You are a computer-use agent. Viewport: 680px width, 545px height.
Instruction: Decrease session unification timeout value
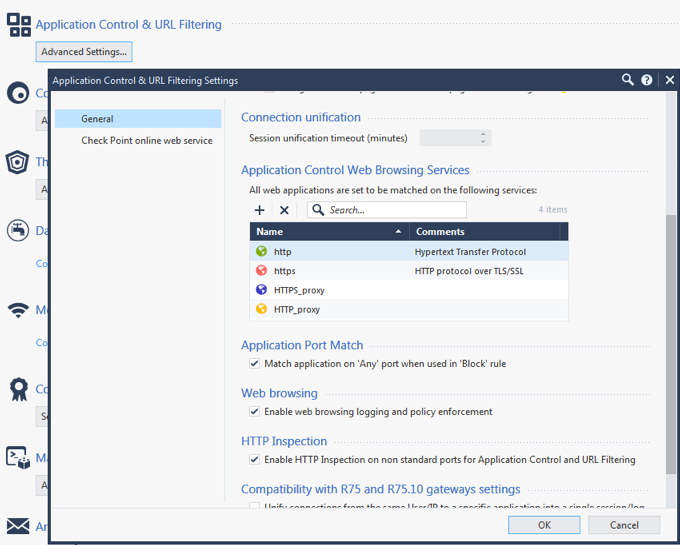tap(483, 142)
